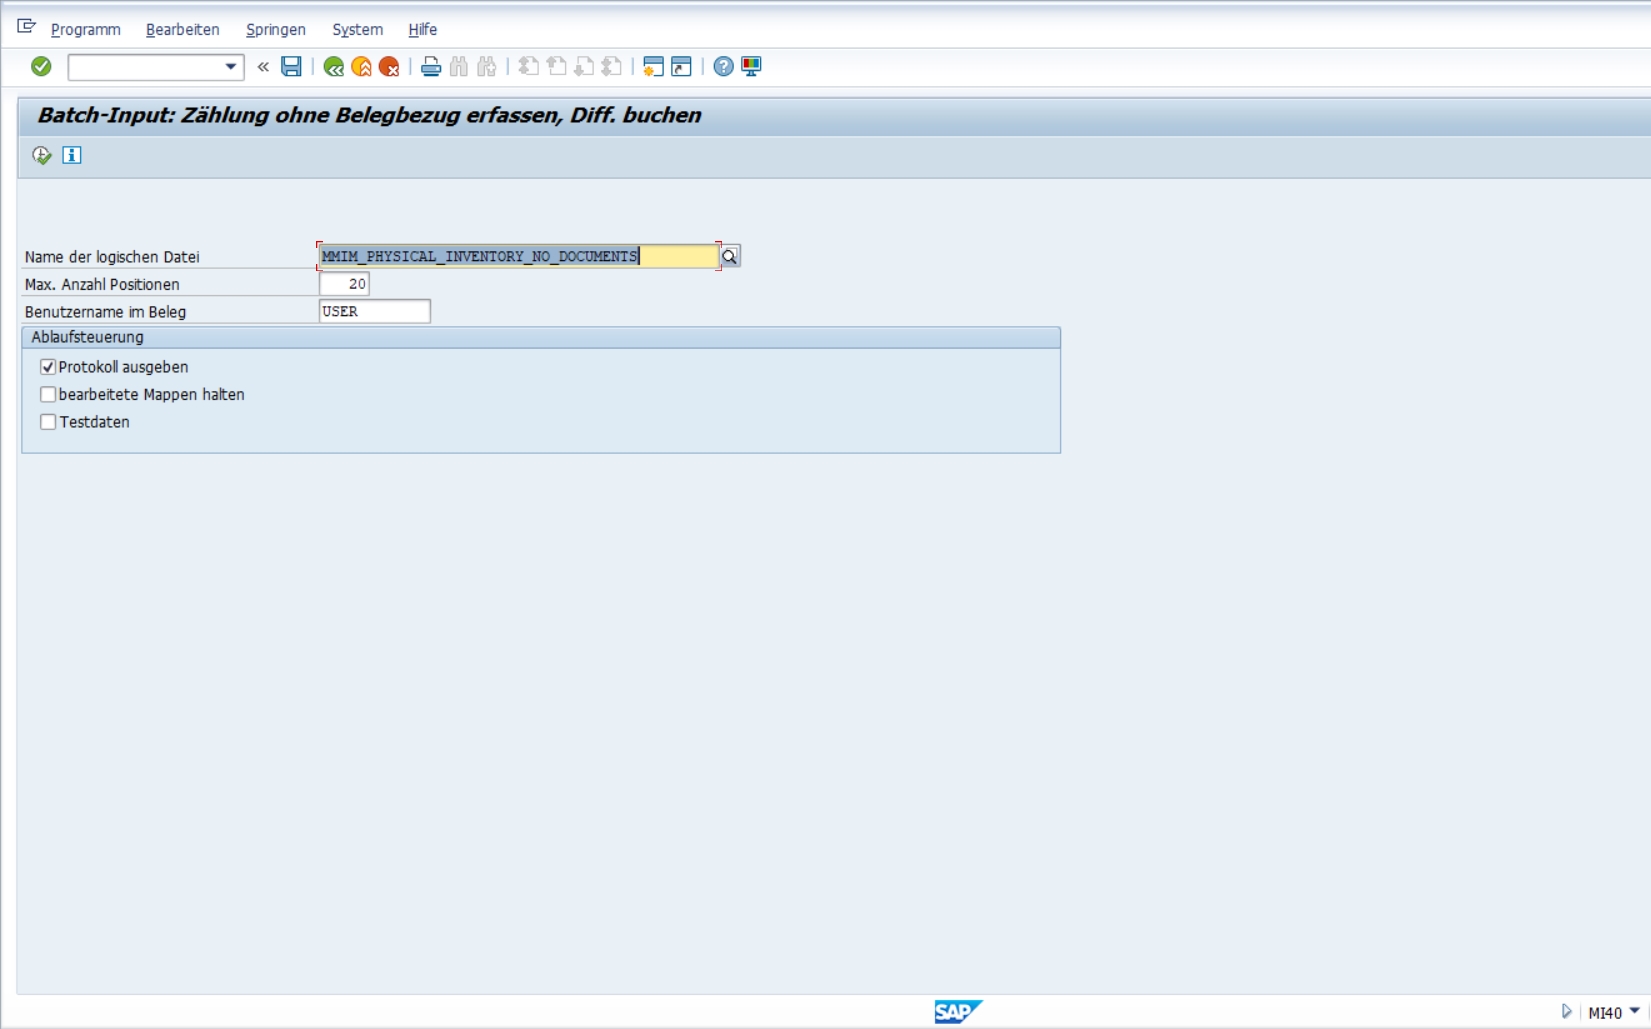1651x1029 pixels.
Task: Click the Generate Shortcut icon
Action: [x=681, y=67]
